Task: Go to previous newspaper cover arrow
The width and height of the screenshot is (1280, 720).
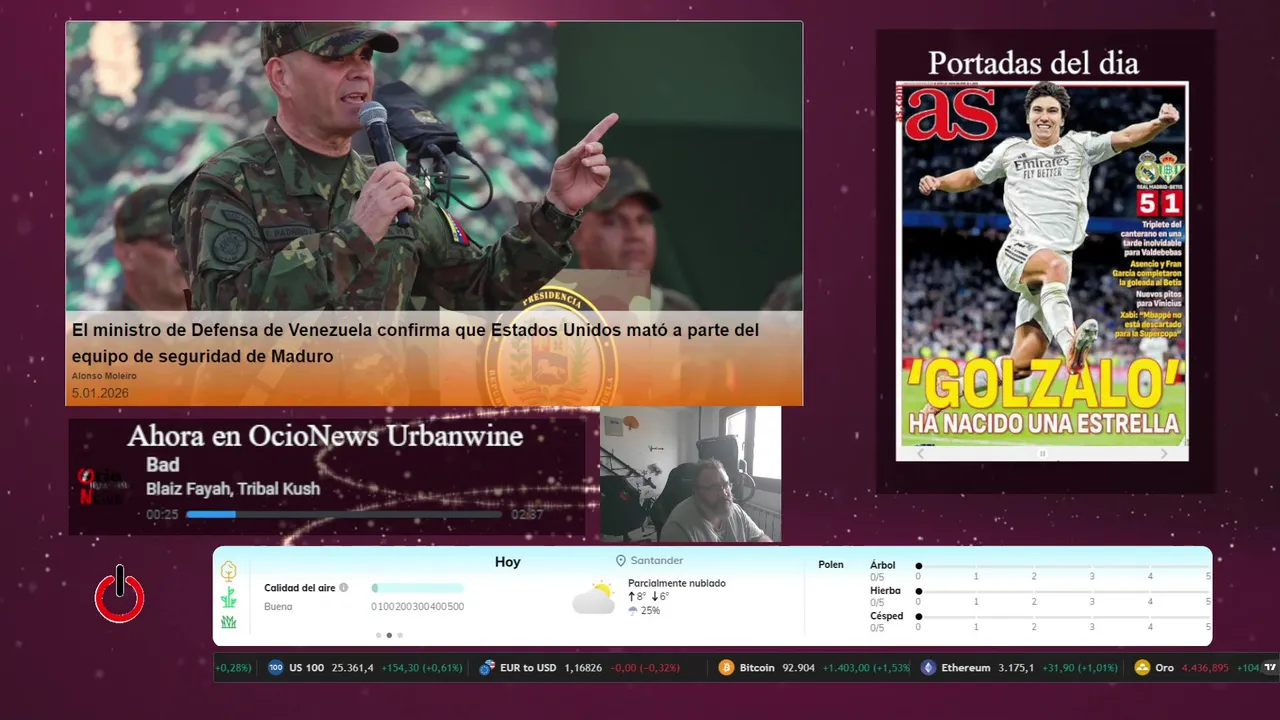Action: pos(921,454)
